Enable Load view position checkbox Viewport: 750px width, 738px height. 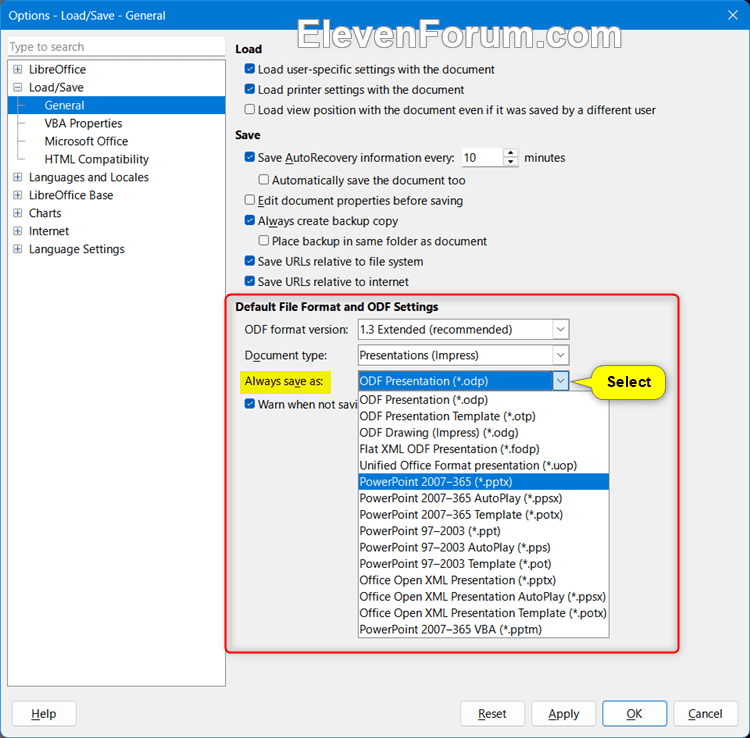[x=250, y=110]
